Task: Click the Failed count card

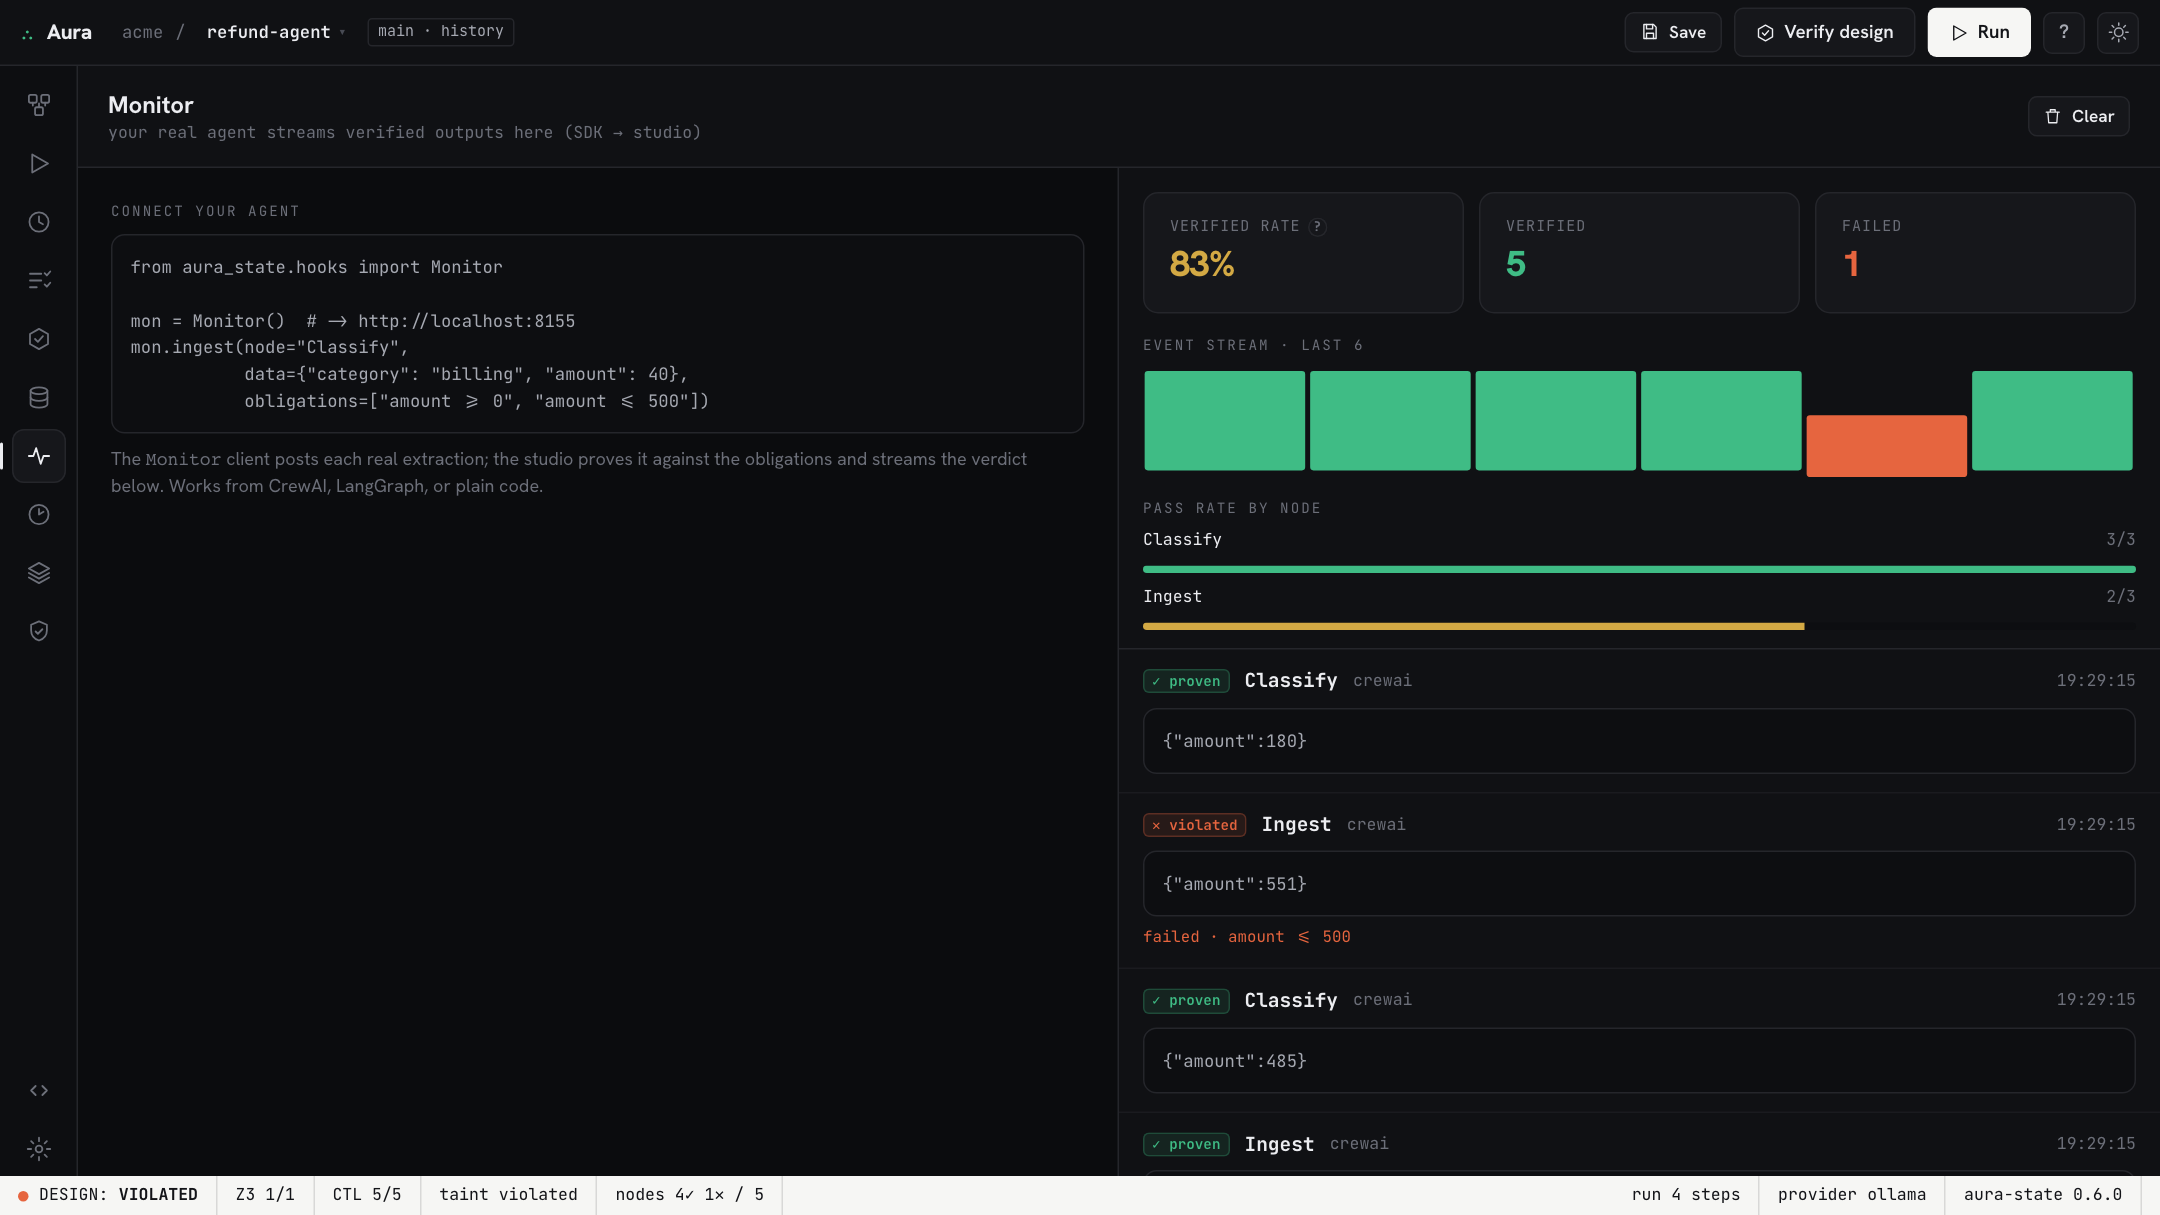Action: 1975,253
